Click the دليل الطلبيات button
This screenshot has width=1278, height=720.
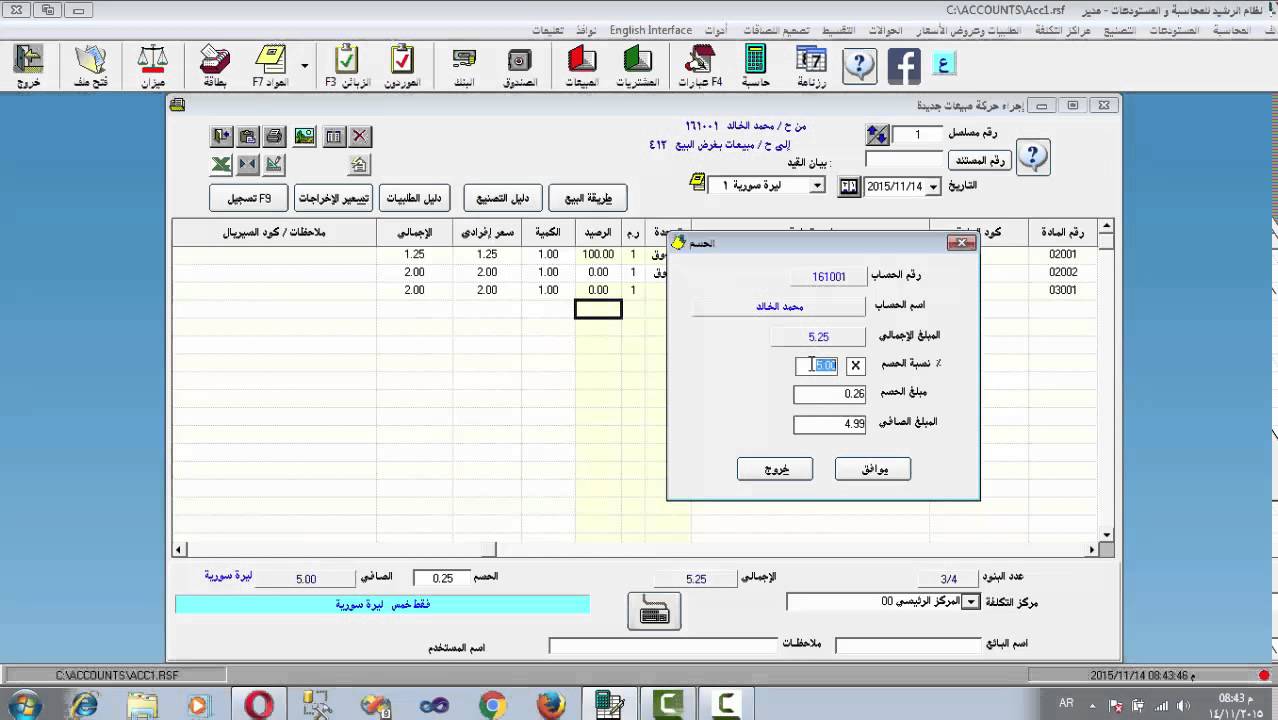pos(414,198)
